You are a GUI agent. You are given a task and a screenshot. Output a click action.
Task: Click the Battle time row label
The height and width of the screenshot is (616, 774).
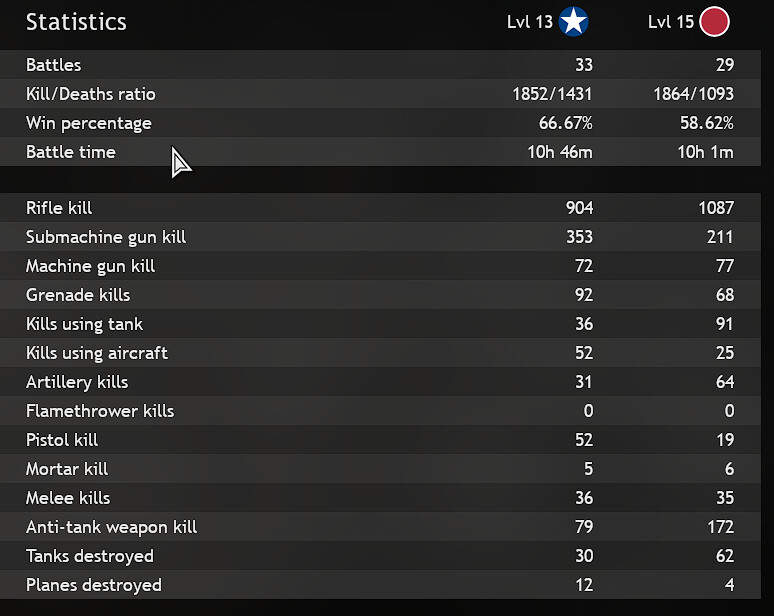71,152
